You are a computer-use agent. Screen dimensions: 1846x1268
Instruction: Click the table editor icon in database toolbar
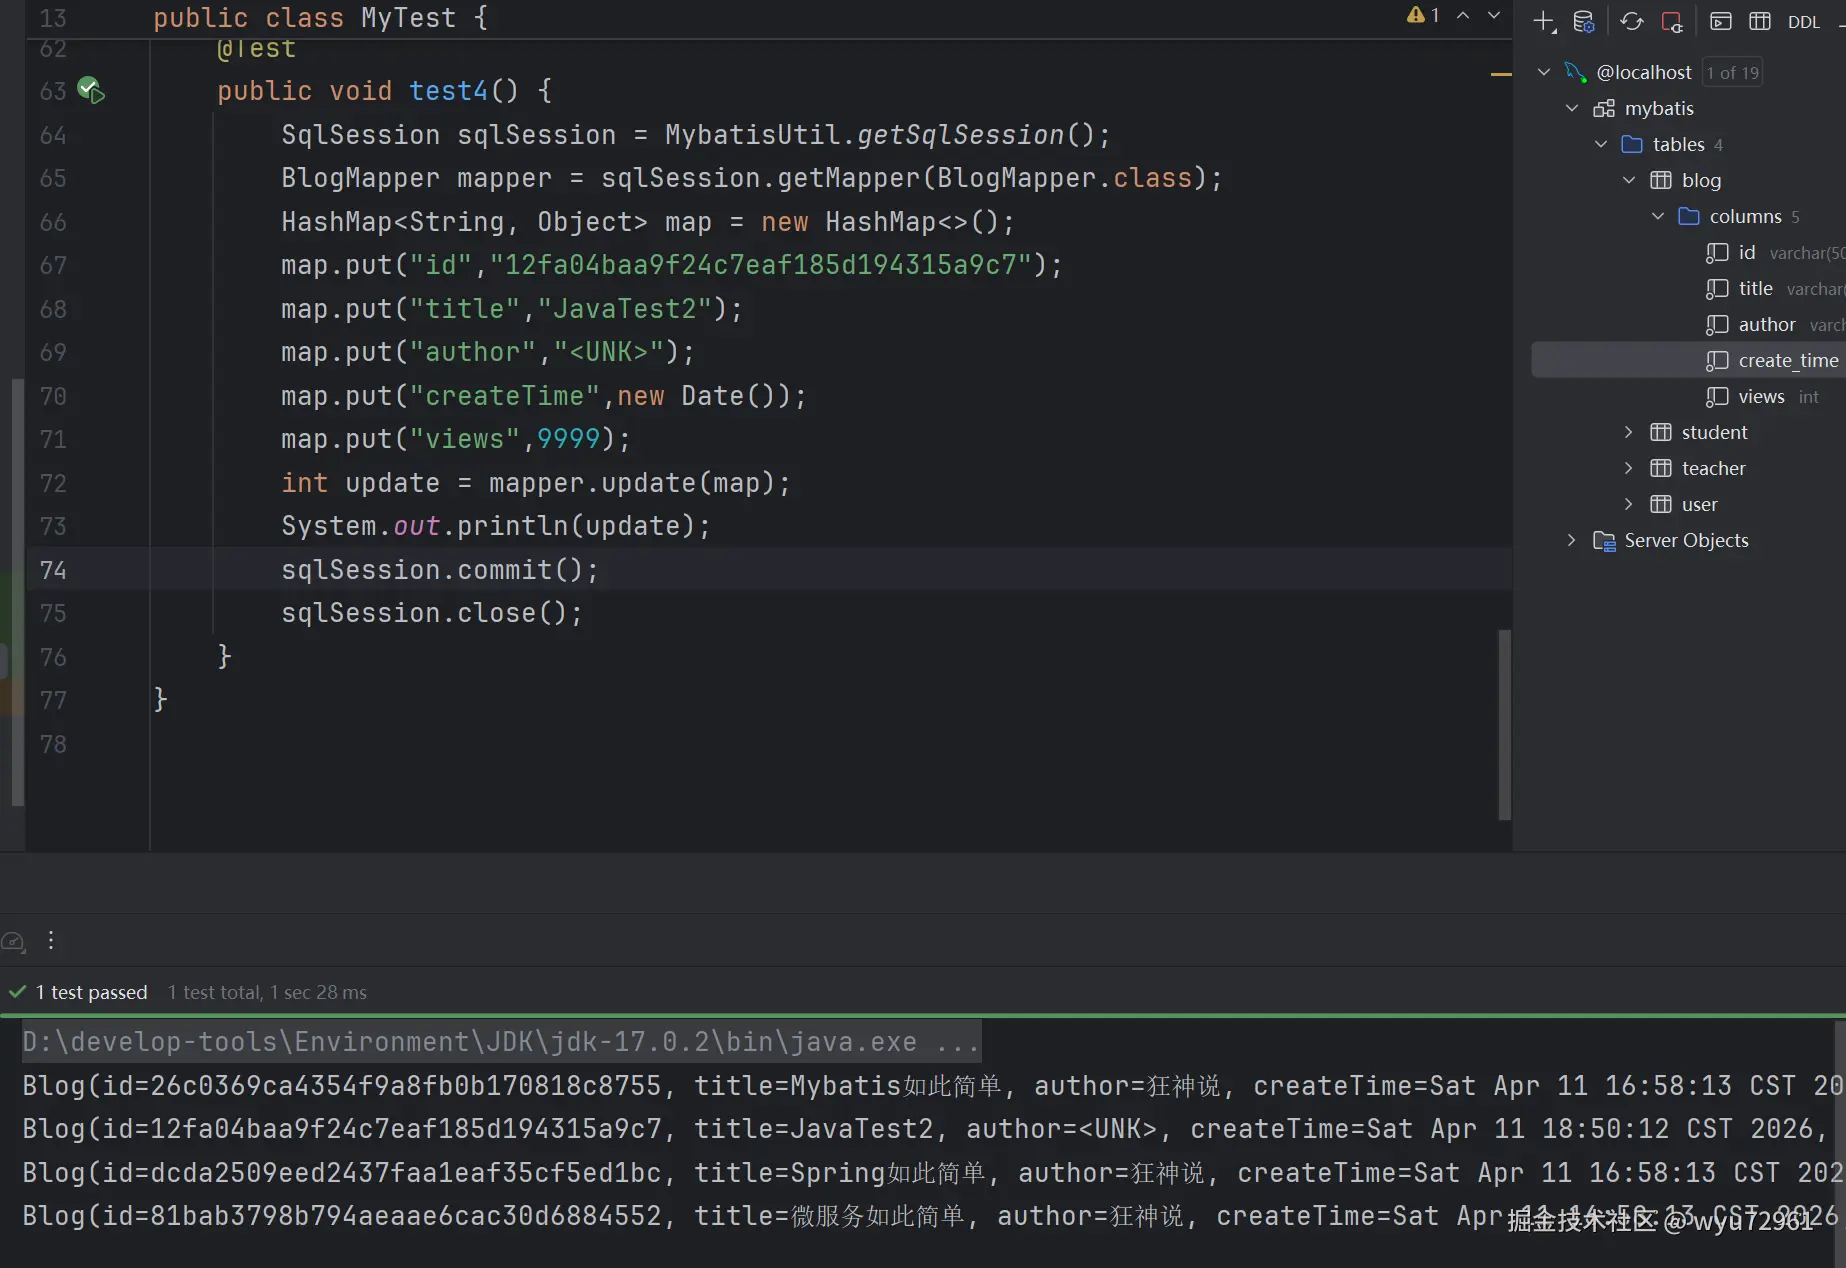pyautogui.click(x=1760, y=21)
